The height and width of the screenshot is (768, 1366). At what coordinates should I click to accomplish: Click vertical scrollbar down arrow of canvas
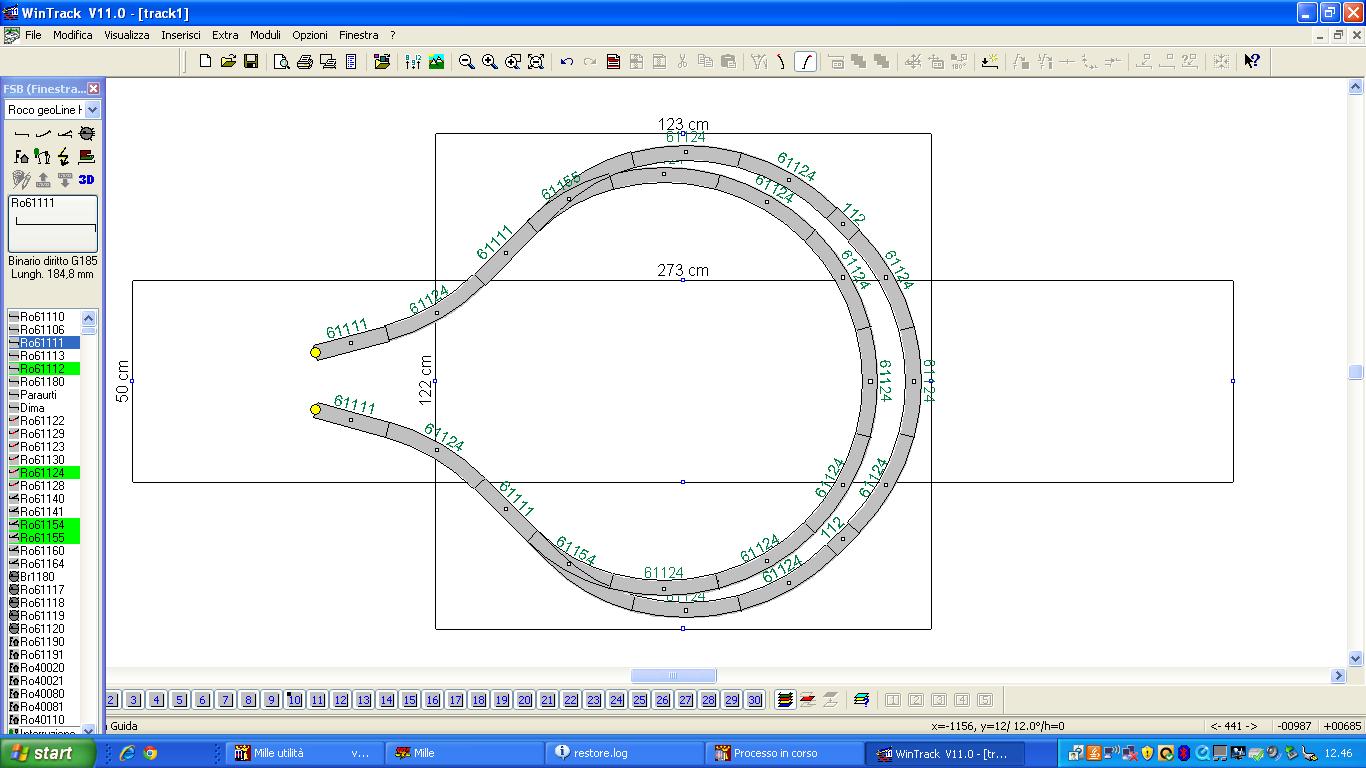point(1356,659)
